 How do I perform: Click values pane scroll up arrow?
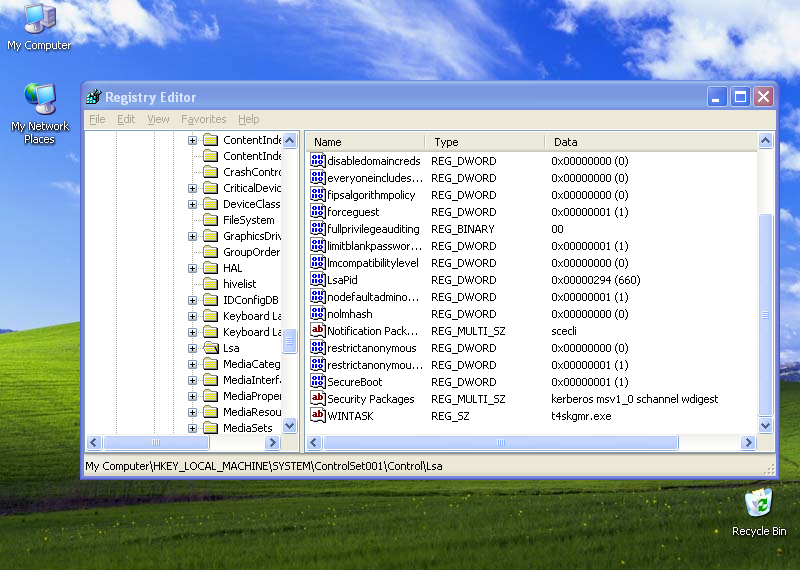(x=765, y=140)
